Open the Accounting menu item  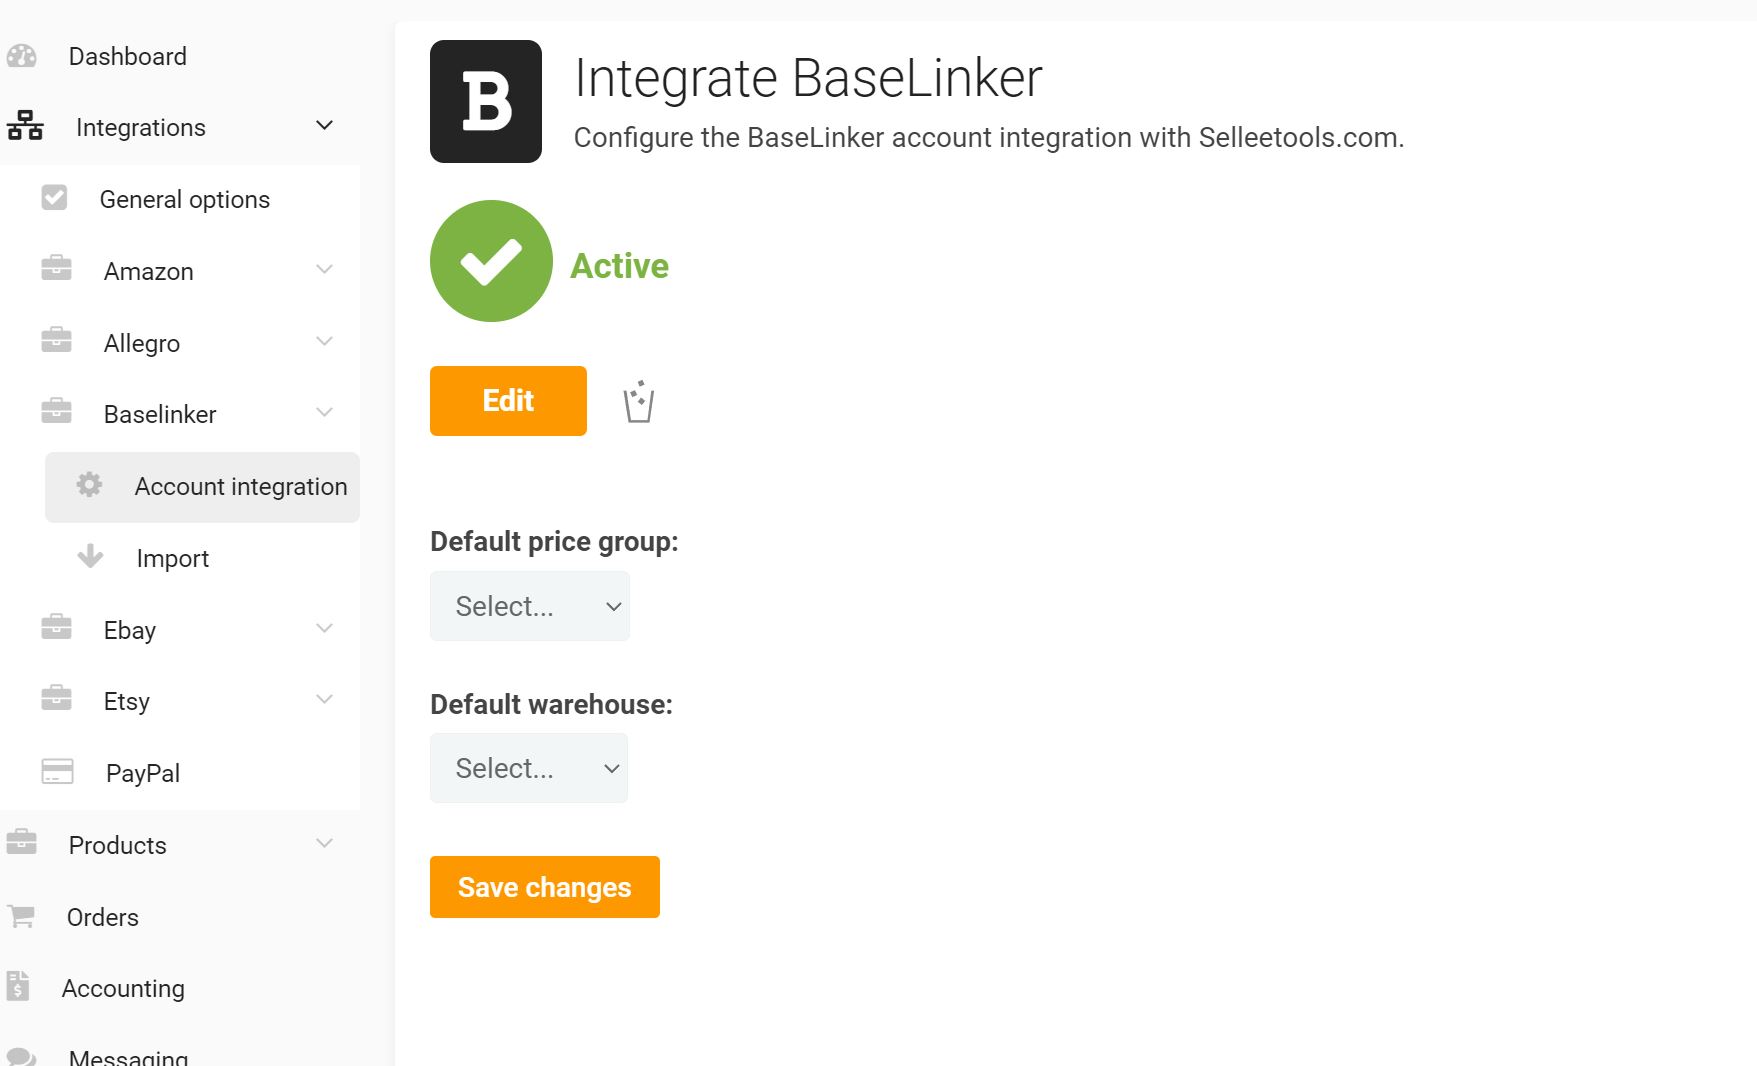(x=123, y=988)
